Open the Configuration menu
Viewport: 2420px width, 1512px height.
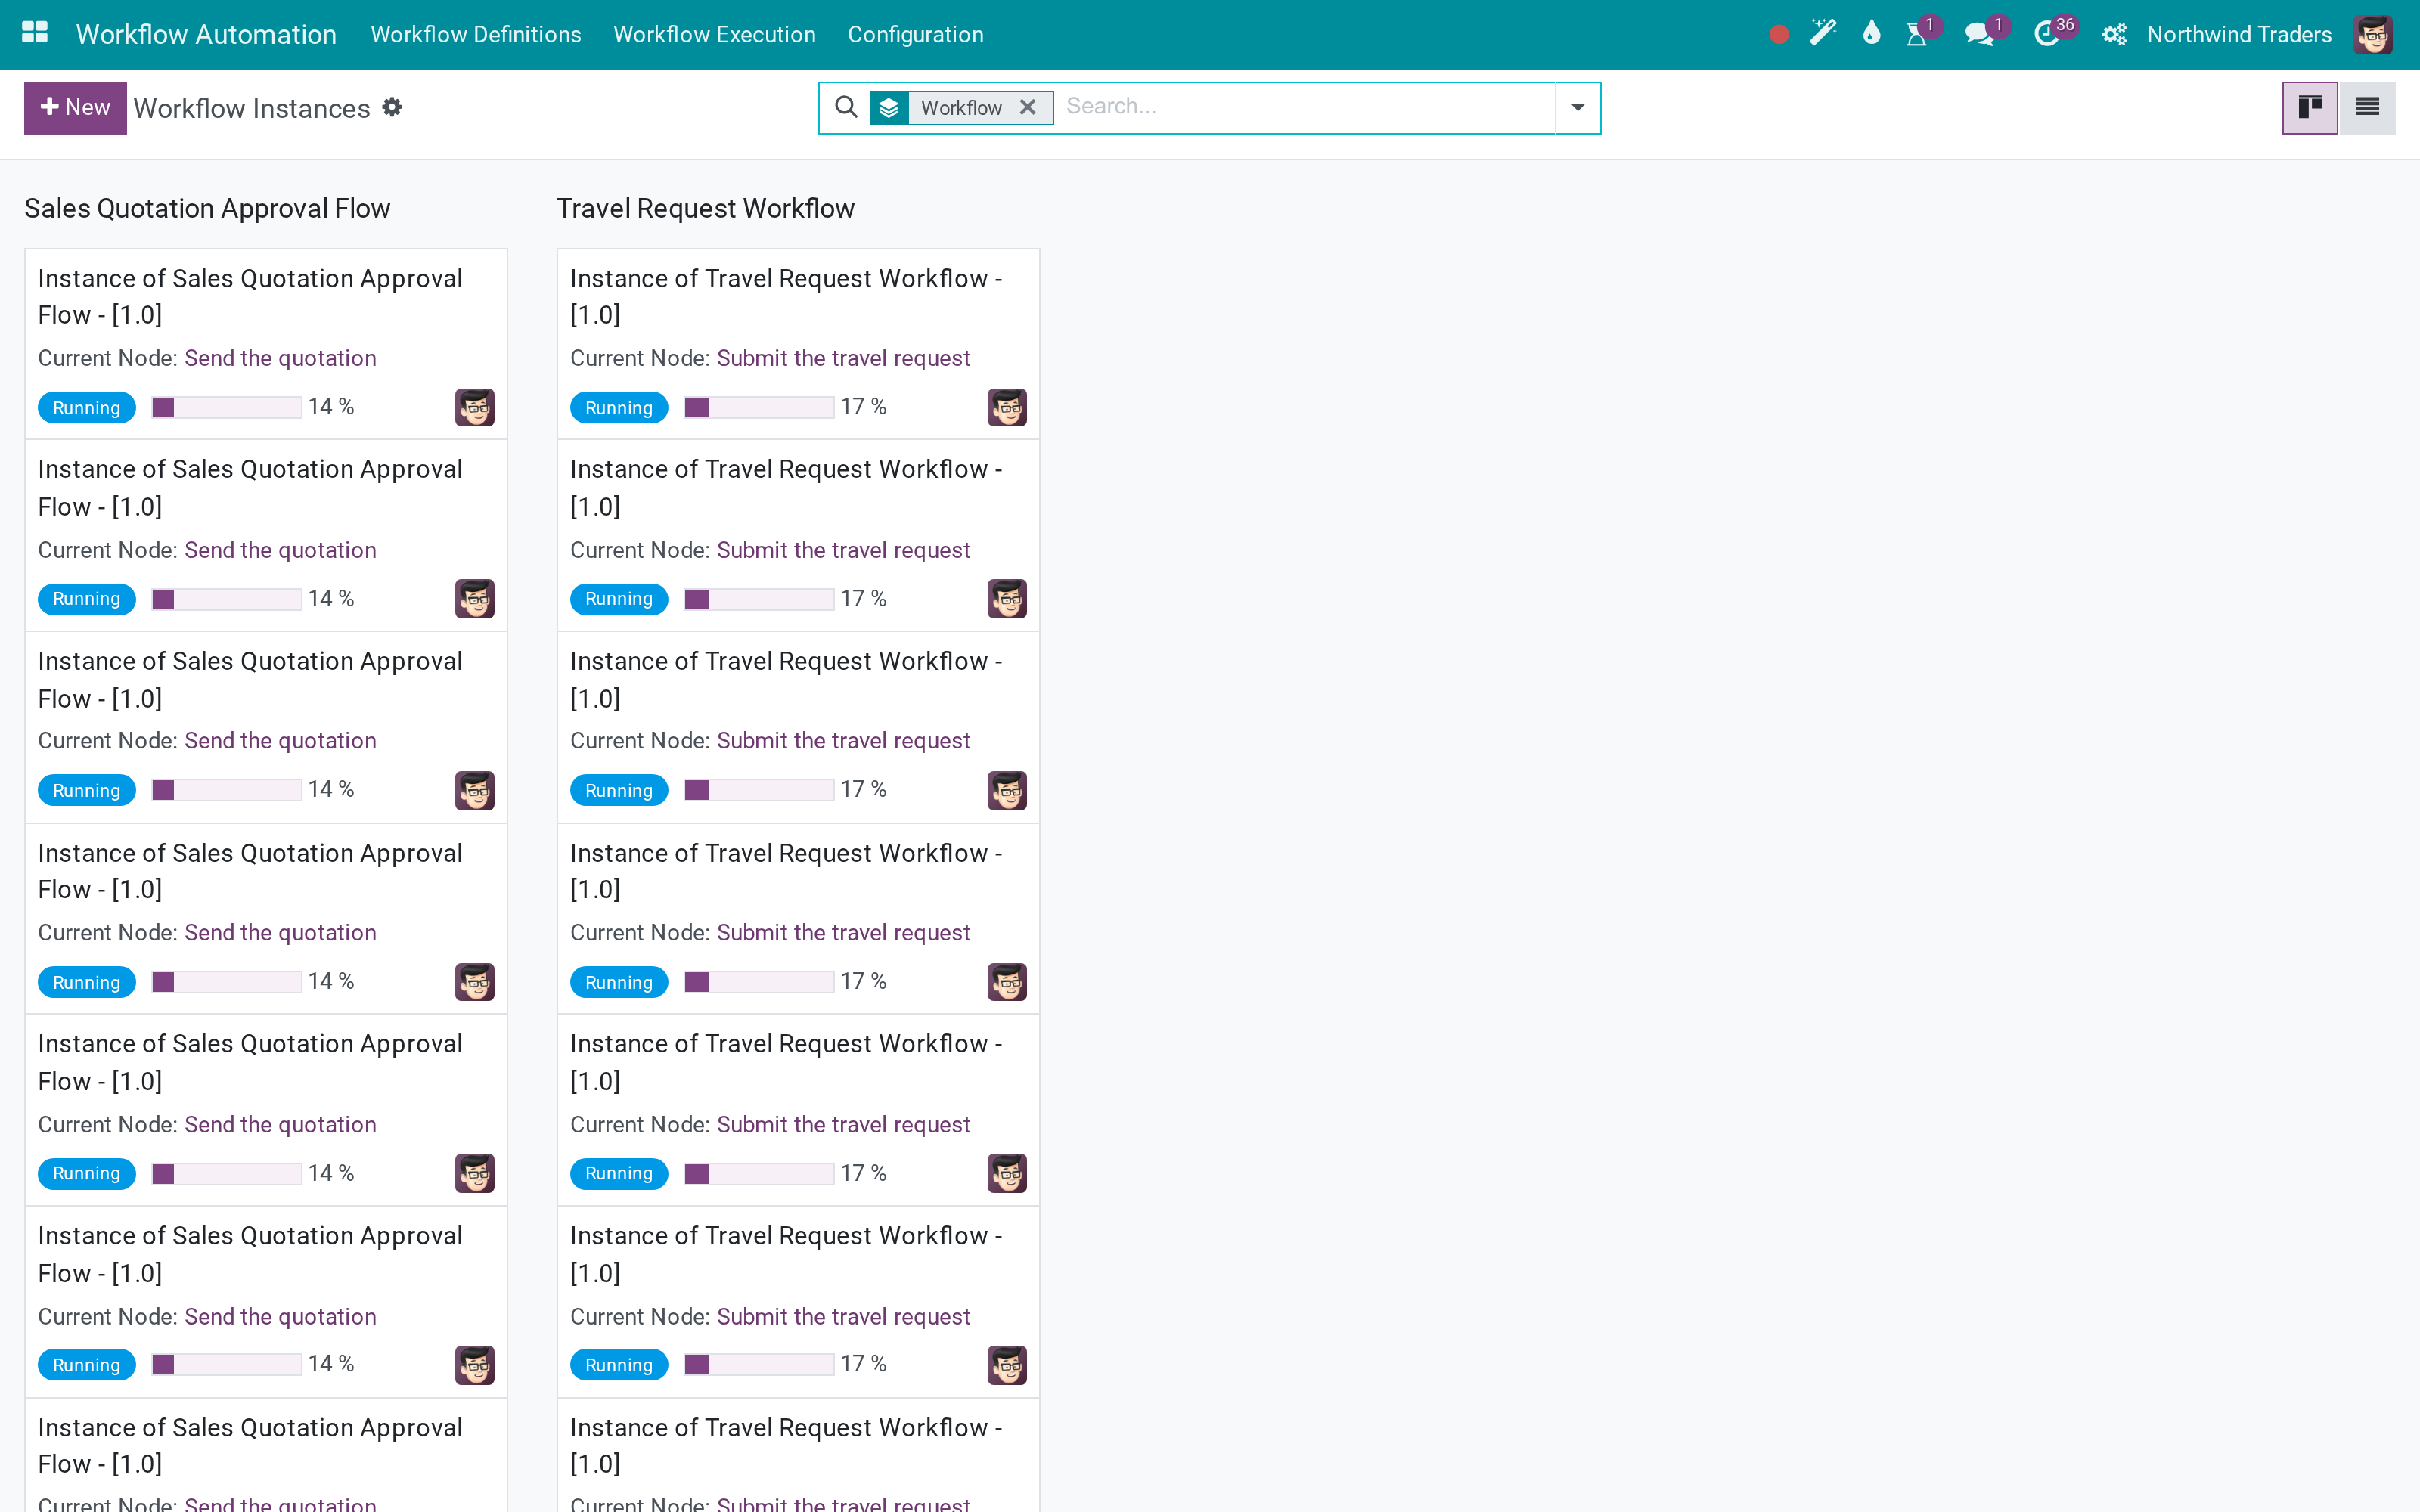(x=915, y=34)
